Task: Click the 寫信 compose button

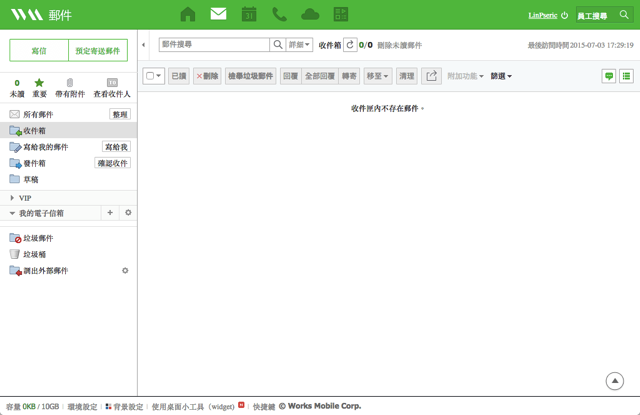Action: click(39, 51)
